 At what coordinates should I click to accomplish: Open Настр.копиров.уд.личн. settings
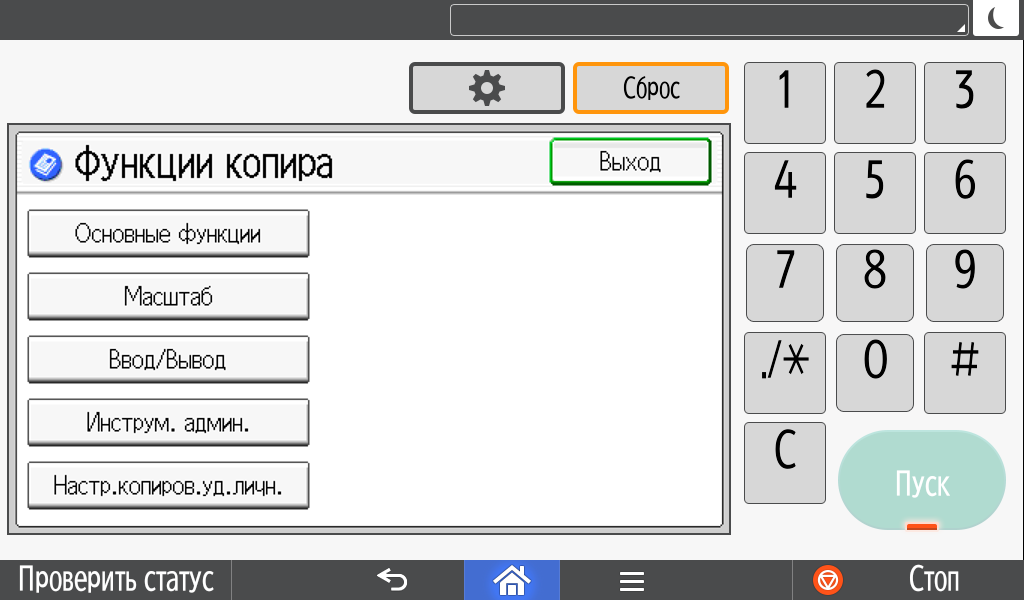coord(168,486)
